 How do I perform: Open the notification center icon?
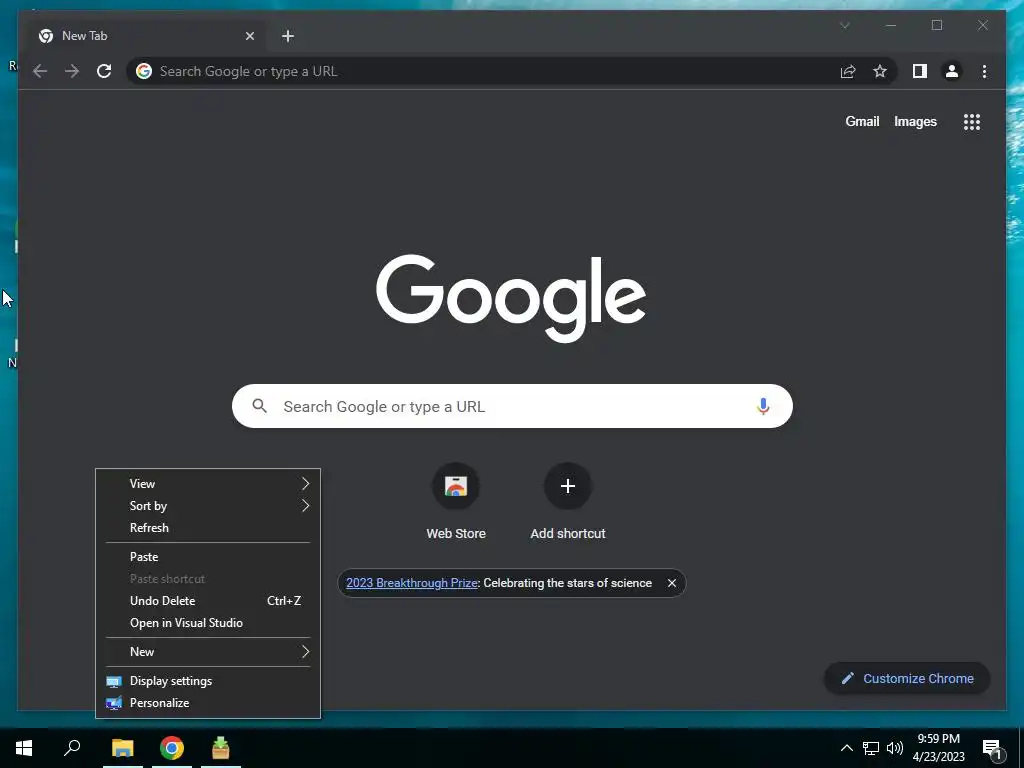(x=993, y=748)
